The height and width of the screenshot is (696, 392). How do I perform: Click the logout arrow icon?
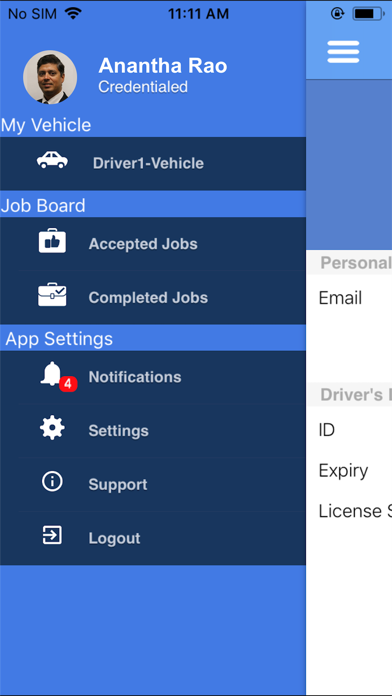click(x=52, y=535)
